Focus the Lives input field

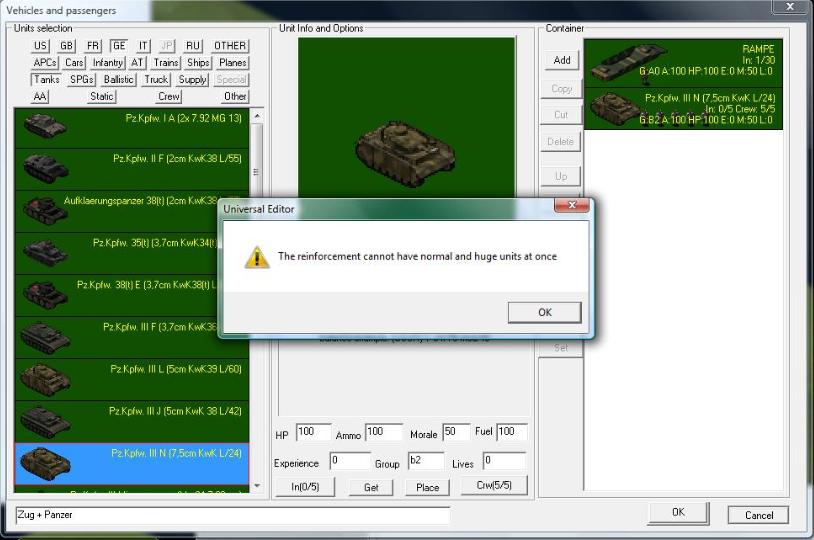pos(504,461)
